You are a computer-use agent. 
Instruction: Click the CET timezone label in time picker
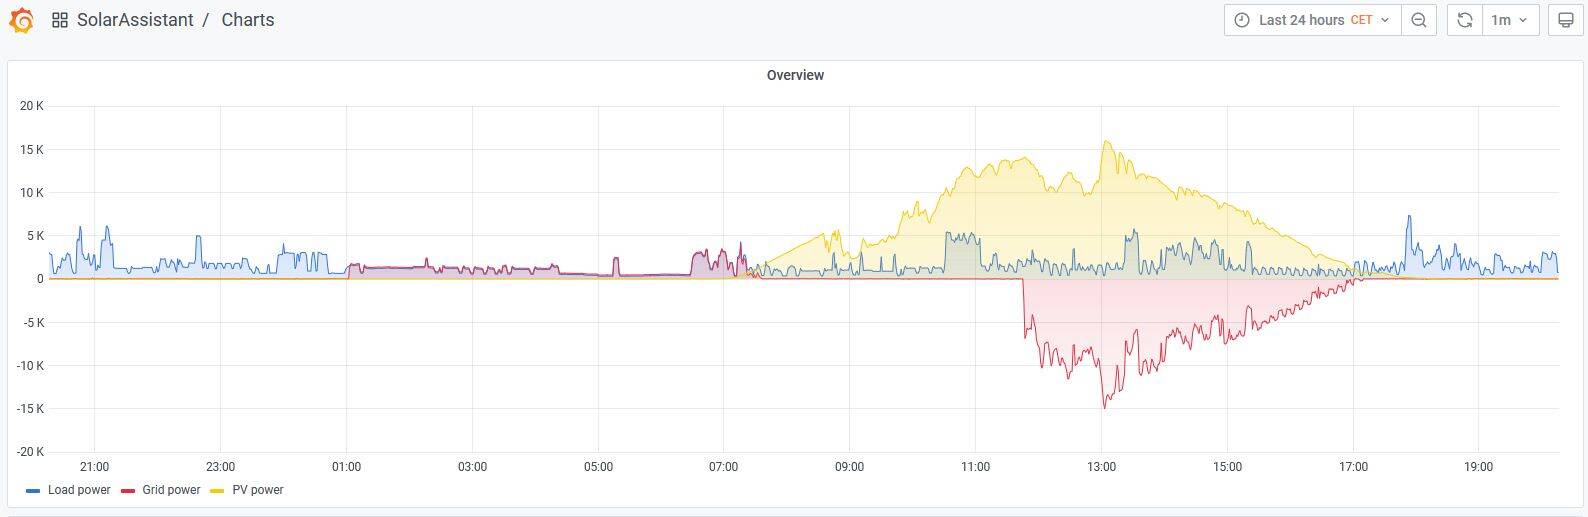(1361, 20)
